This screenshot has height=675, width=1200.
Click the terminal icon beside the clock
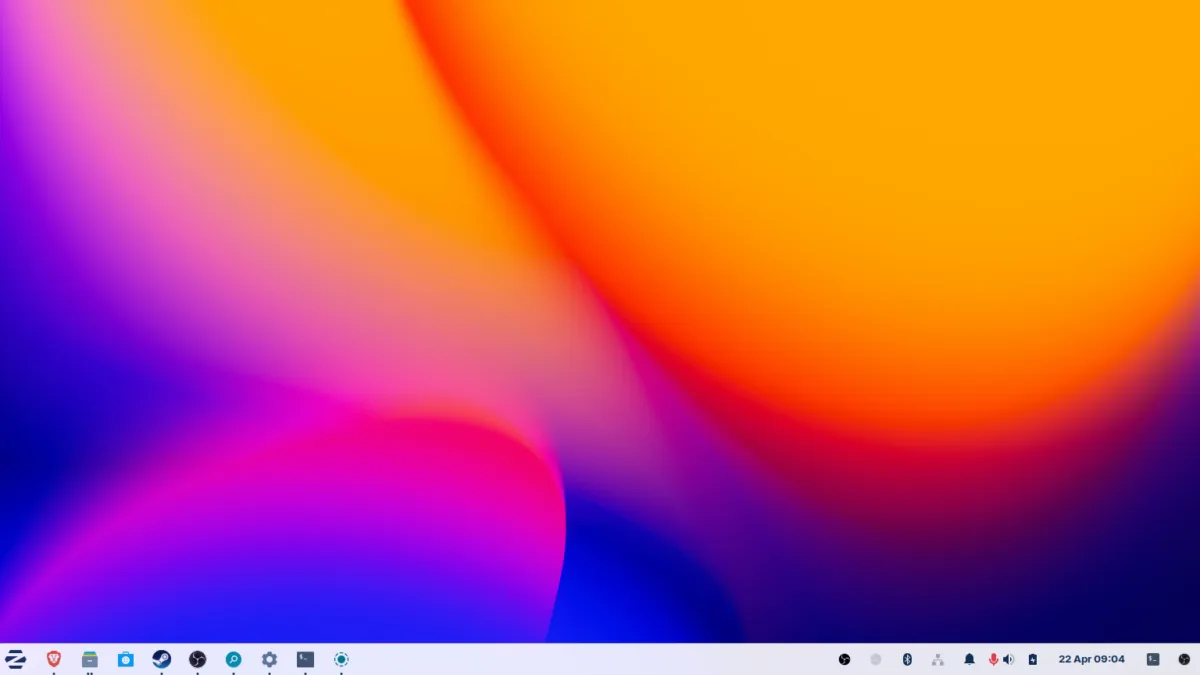click(1153, 659)
